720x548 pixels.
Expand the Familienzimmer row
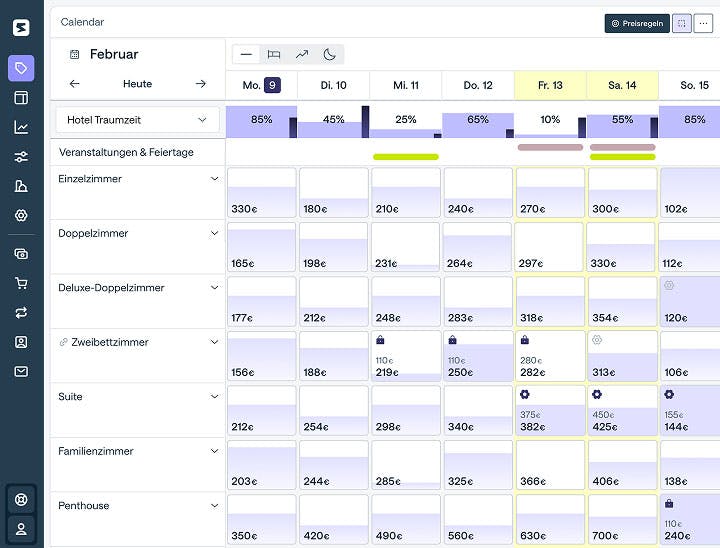[214, 451]
